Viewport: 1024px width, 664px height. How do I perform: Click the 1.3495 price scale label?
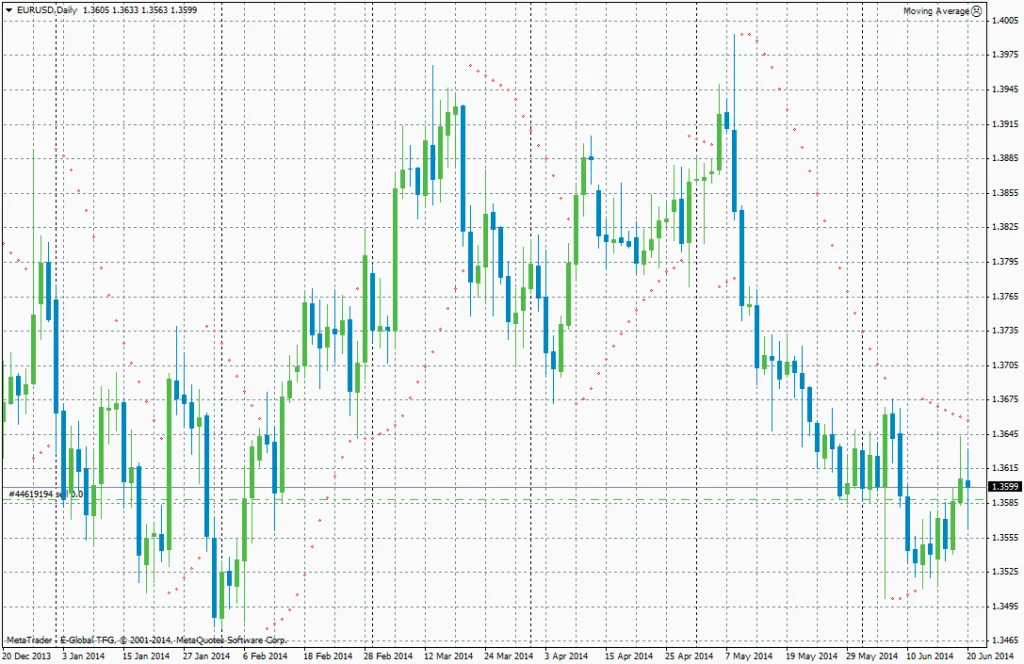[1005, 607]
